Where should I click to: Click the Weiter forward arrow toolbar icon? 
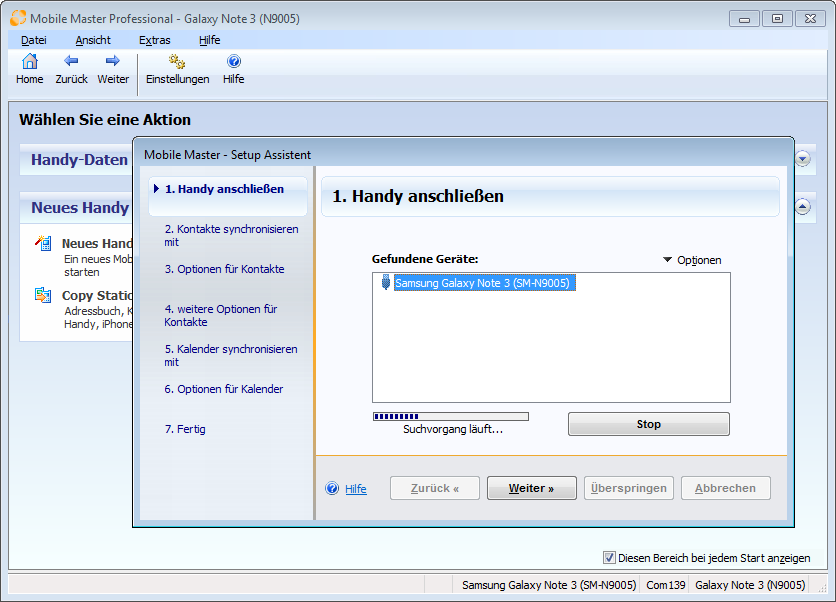click(112, 61)
